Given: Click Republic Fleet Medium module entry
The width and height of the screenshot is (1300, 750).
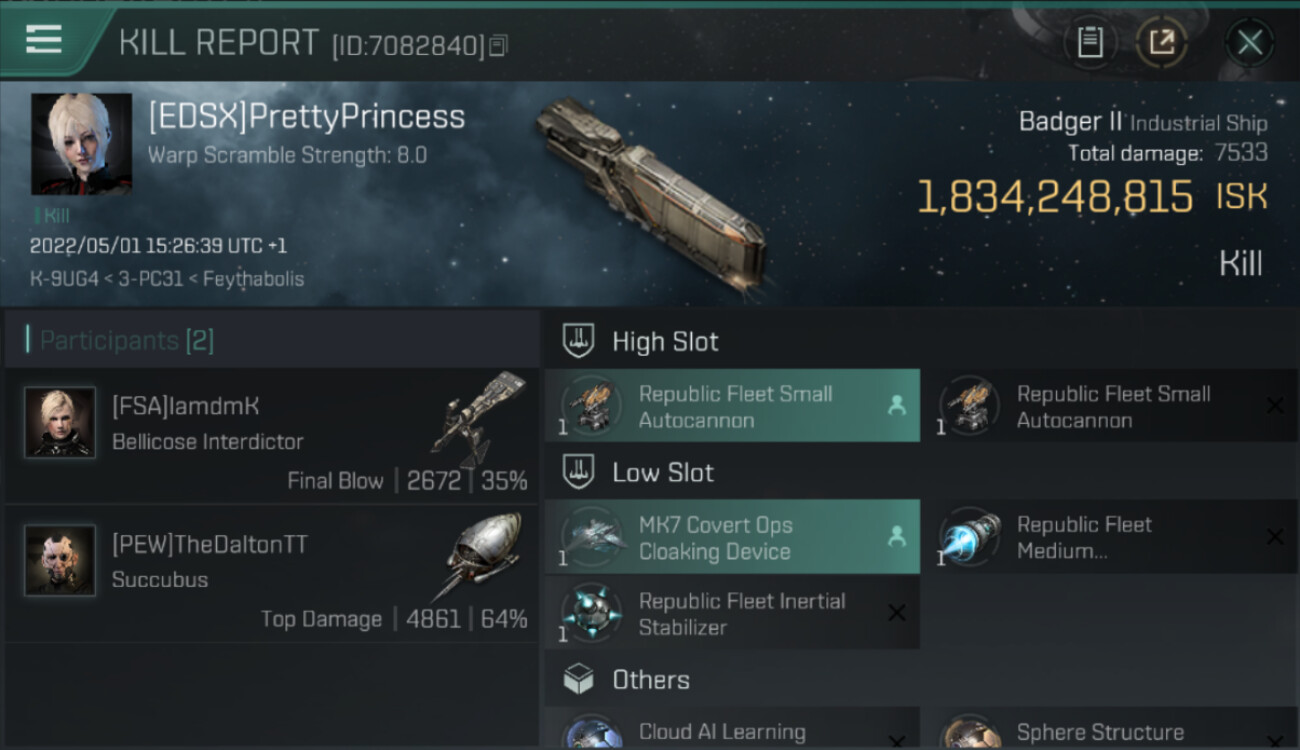Looking at the screenshot, I should (1111, 537).
